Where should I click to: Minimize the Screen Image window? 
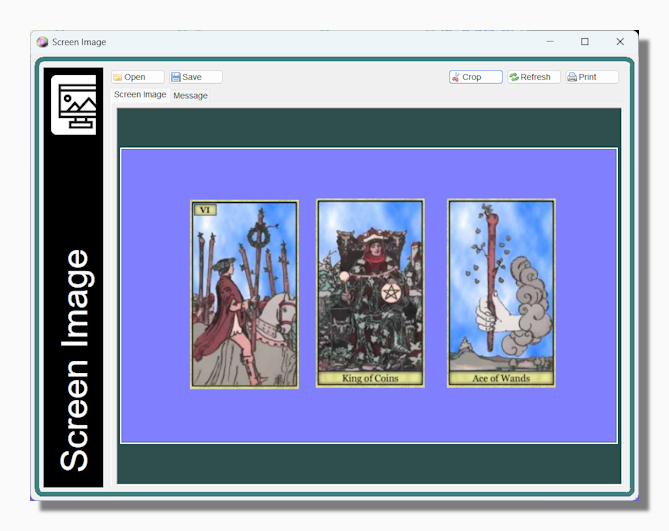coord(550,42)
